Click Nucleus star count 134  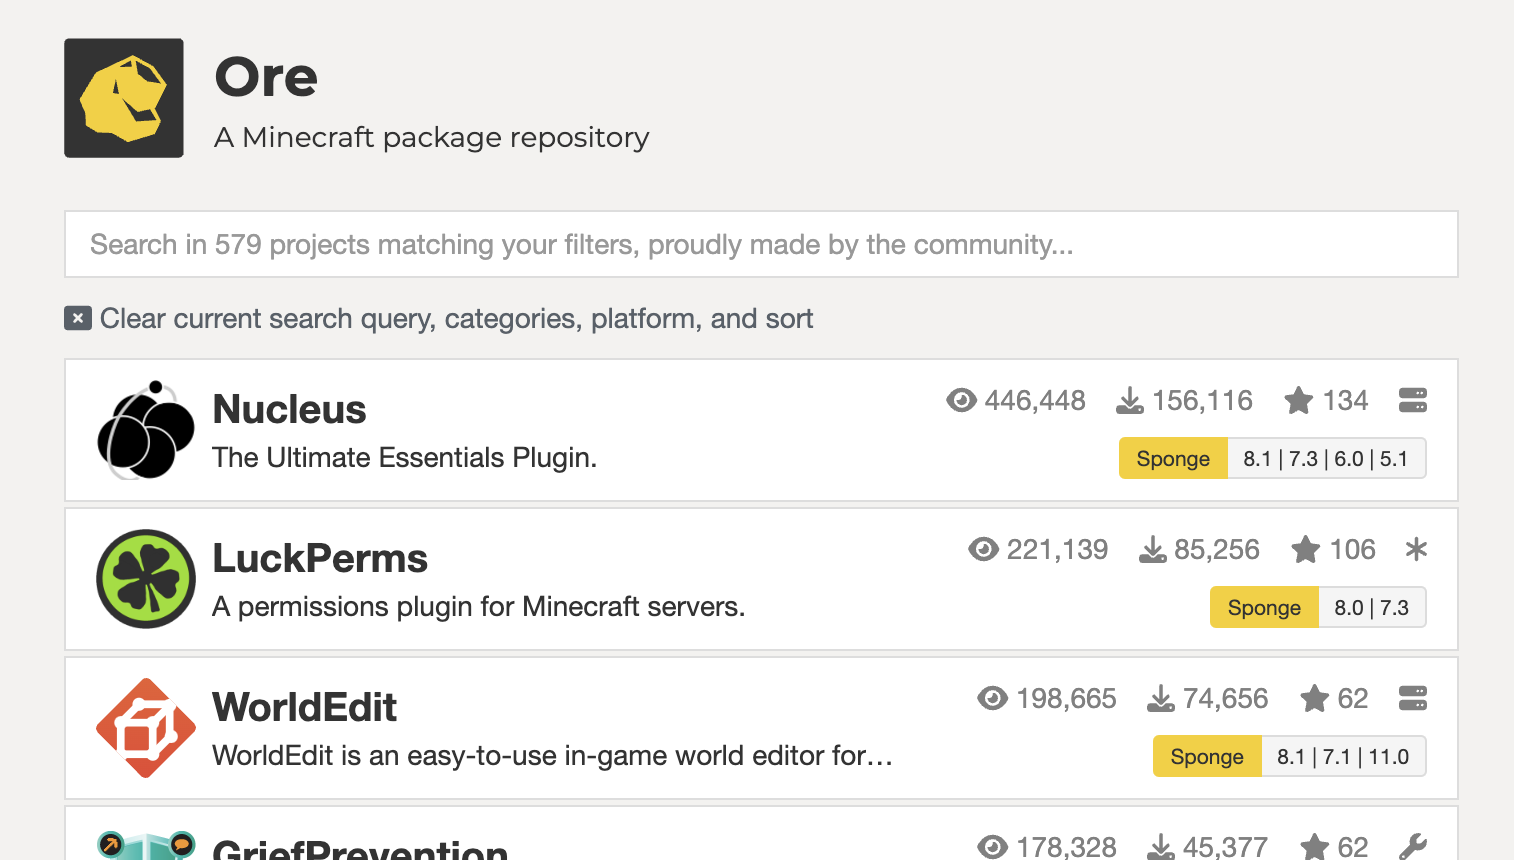[x=1345, y=401]
